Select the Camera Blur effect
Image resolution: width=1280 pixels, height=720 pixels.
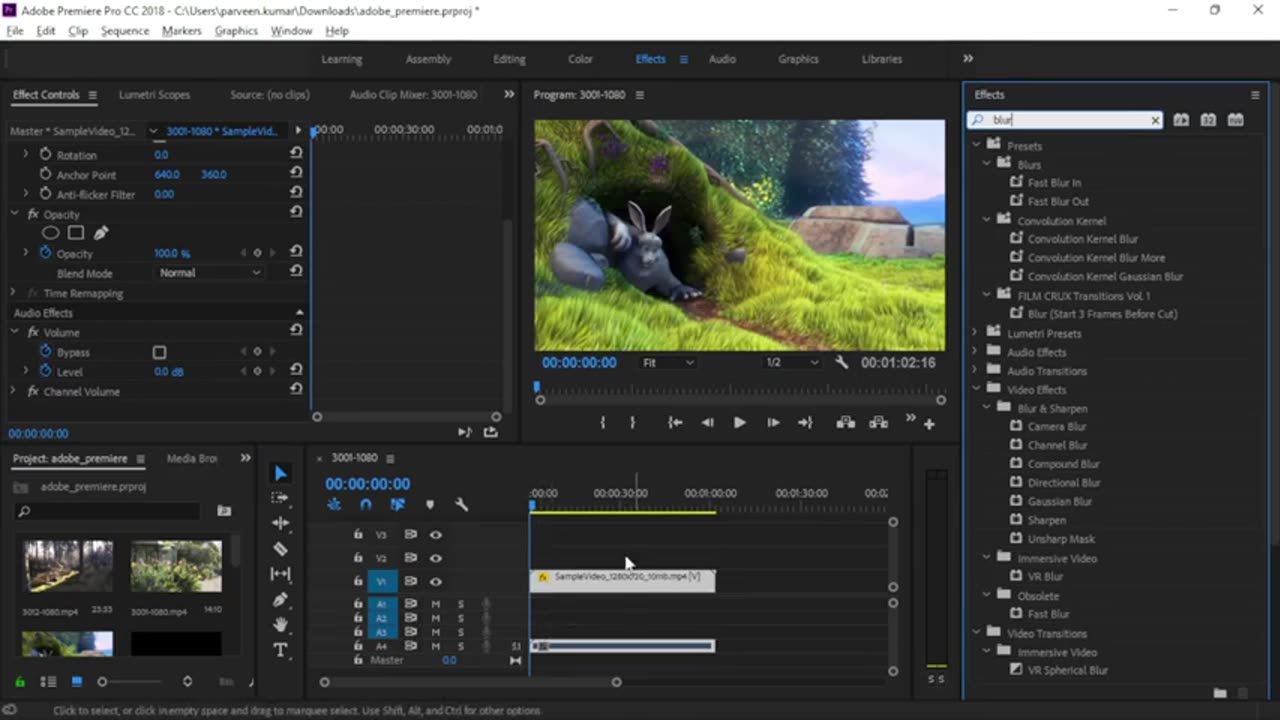[x=1057, y=427]
